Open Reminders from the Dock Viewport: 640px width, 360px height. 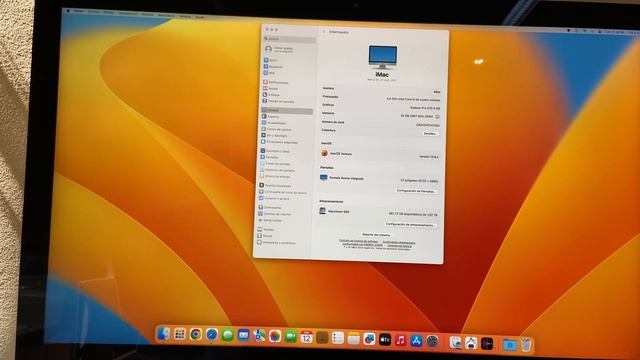coord(338,338)
